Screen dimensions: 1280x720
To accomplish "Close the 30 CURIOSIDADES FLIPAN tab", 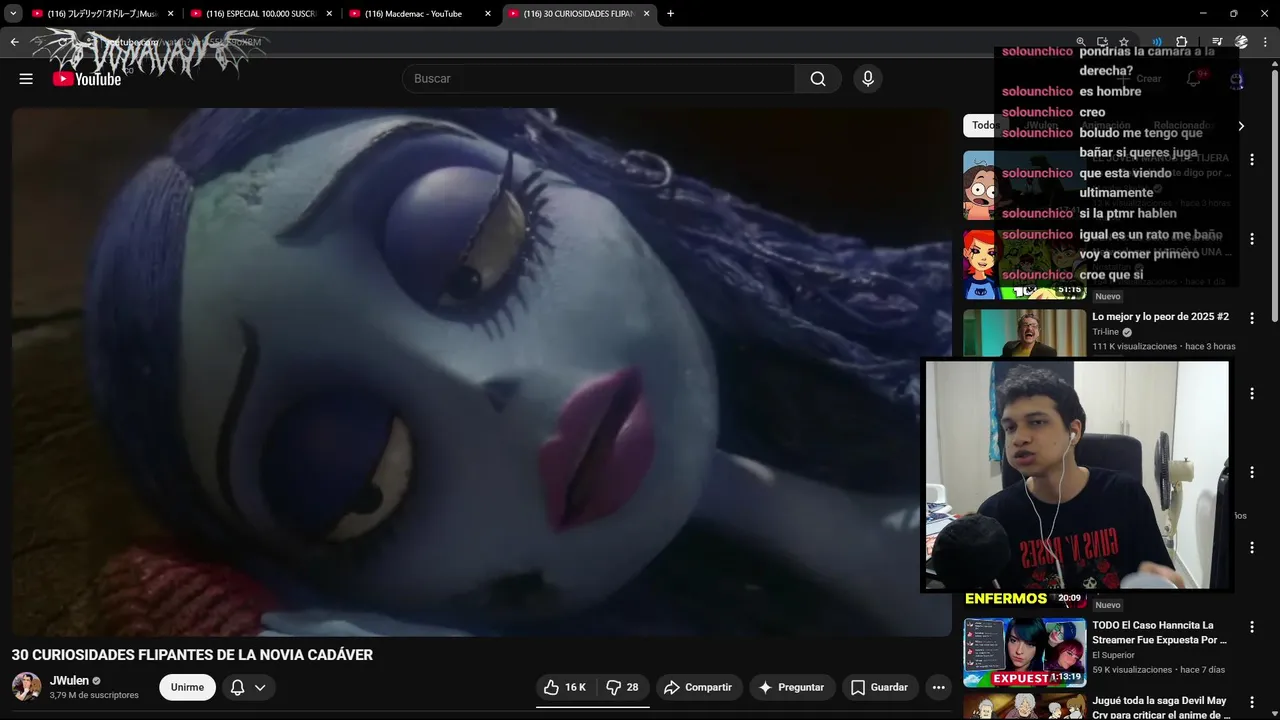I will coord(647,14).
